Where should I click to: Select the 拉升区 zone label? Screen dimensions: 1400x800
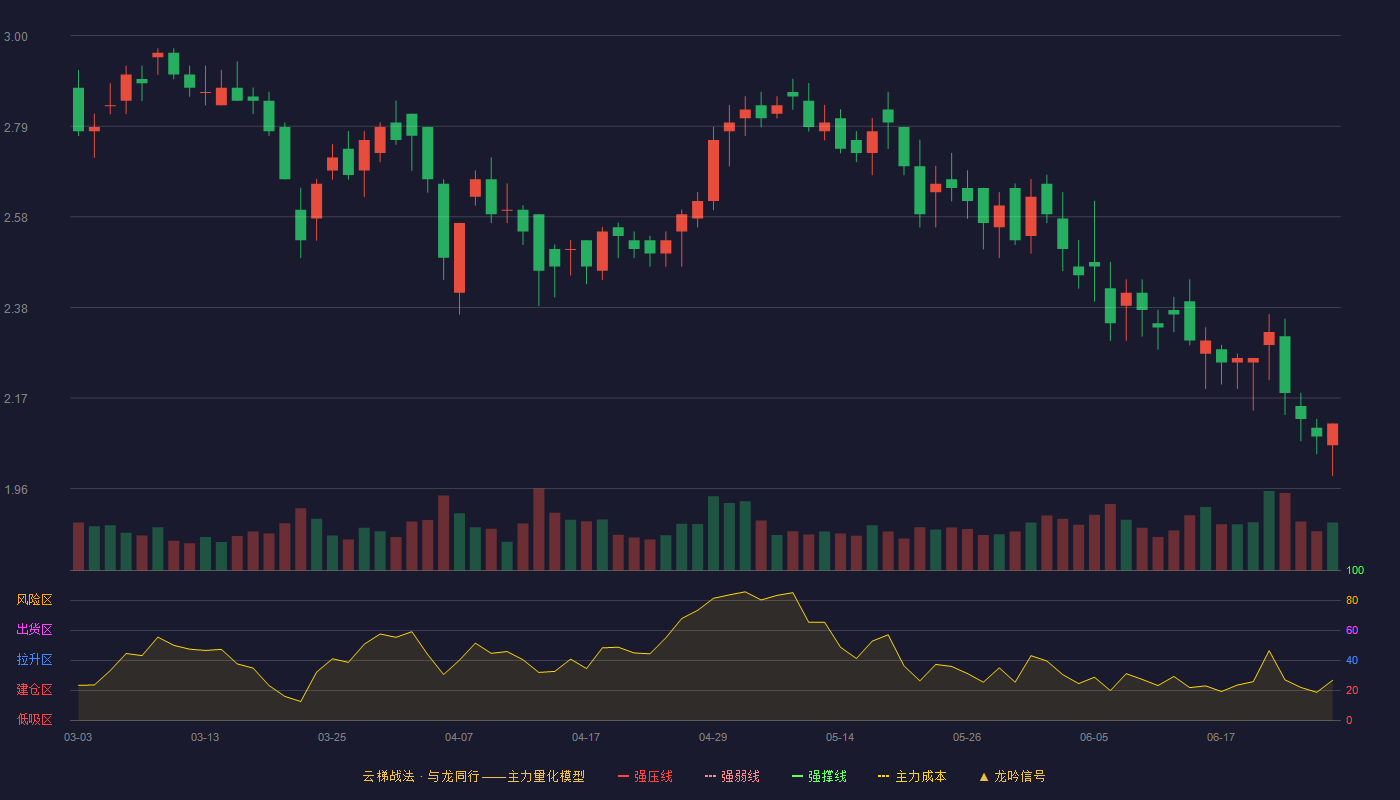34,660
